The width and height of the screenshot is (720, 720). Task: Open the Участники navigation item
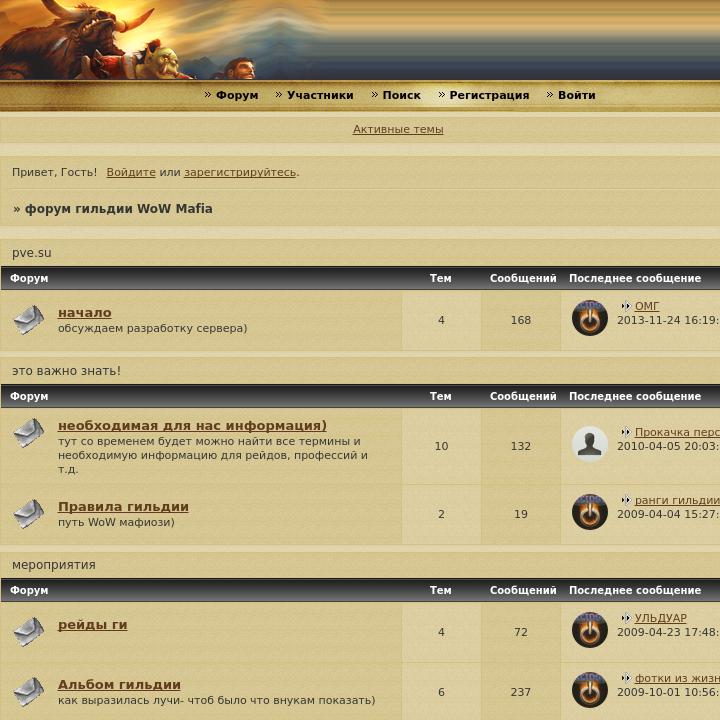tap(320, 95)
